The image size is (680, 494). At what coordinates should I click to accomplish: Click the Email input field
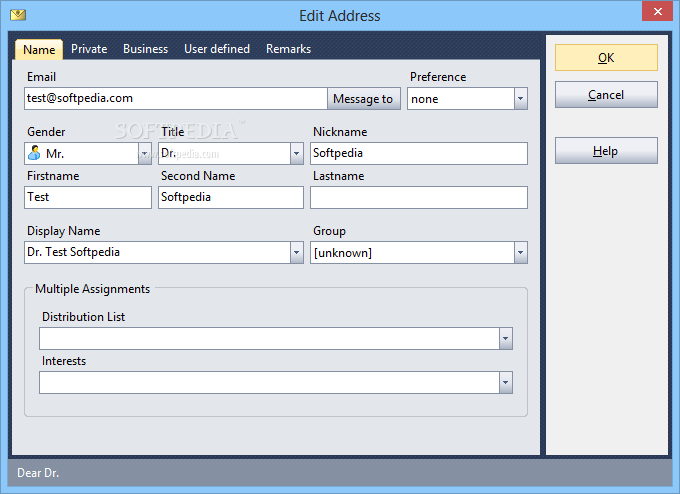point(176,98)
